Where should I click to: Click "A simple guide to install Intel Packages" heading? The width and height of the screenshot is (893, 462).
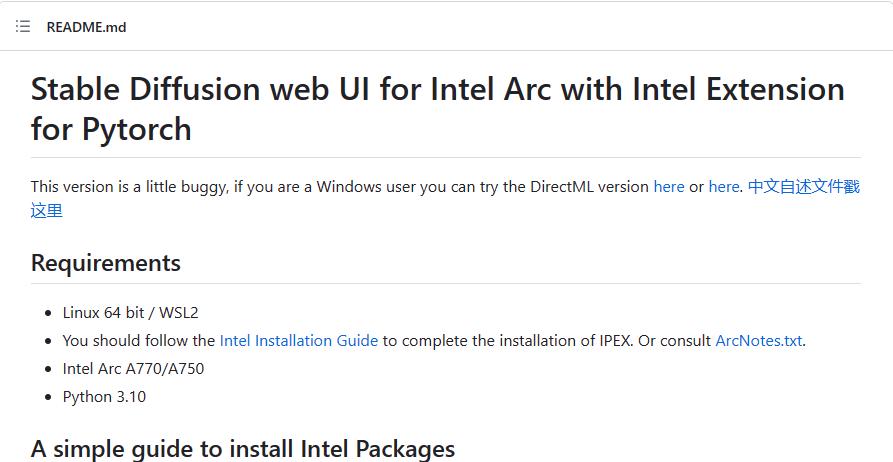click(x=243, y=448)
